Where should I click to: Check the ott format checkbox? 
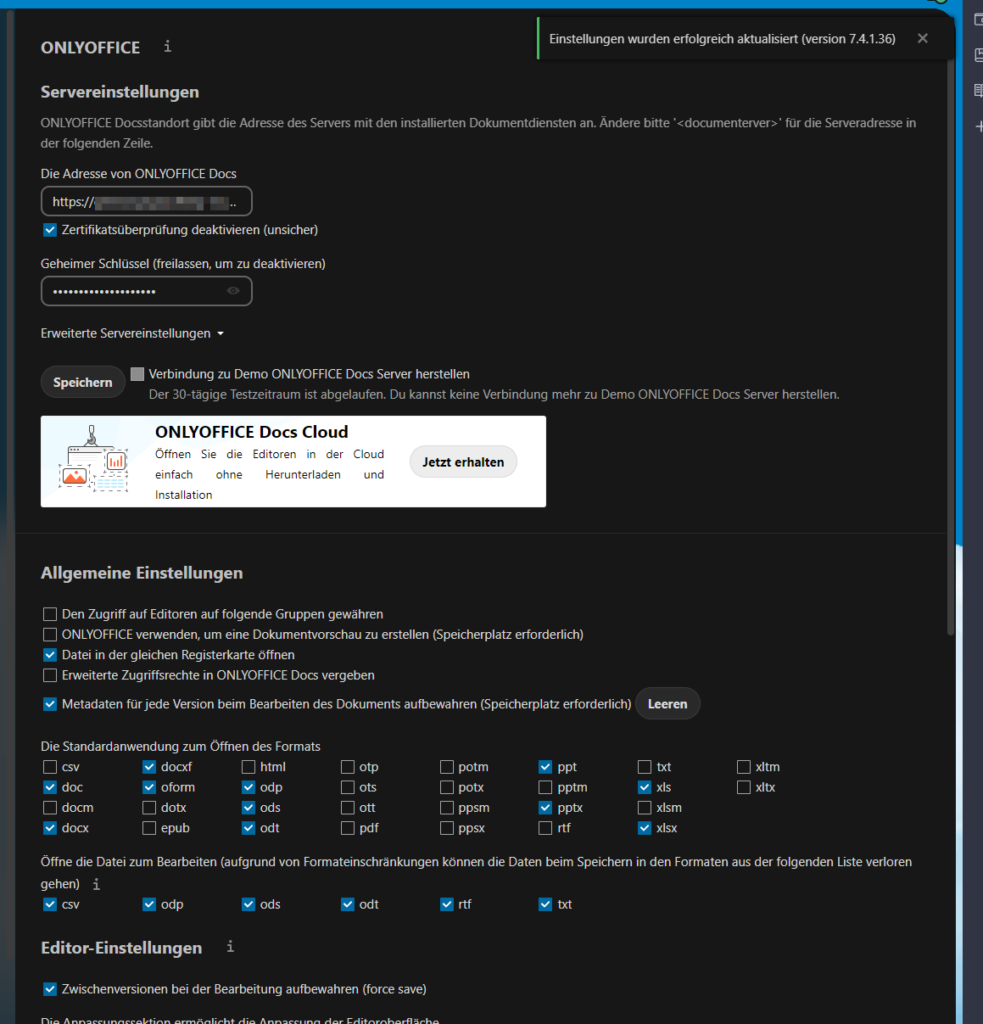[347, 807]
